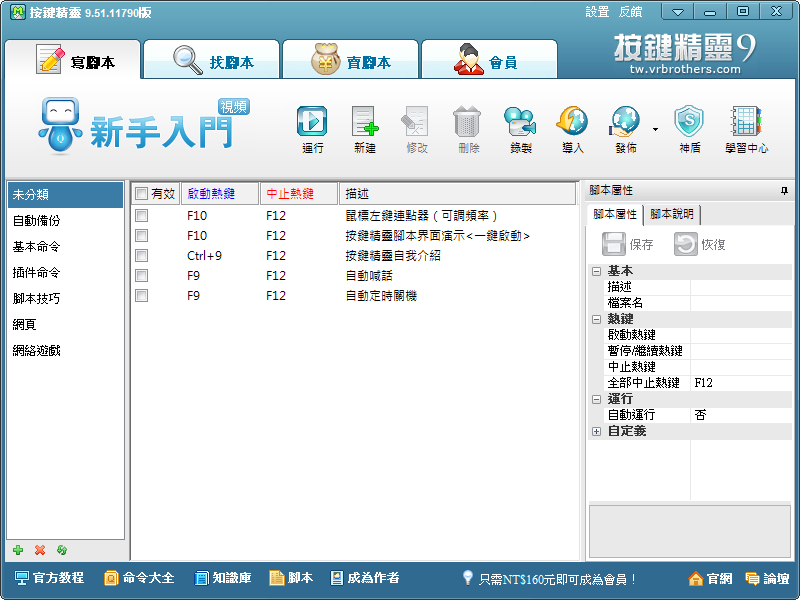Image resolution: width=800 pixels, height=600 pixels.
Task: Click the 保存 (Save) floppy disk icon
Action: [614, 244]
